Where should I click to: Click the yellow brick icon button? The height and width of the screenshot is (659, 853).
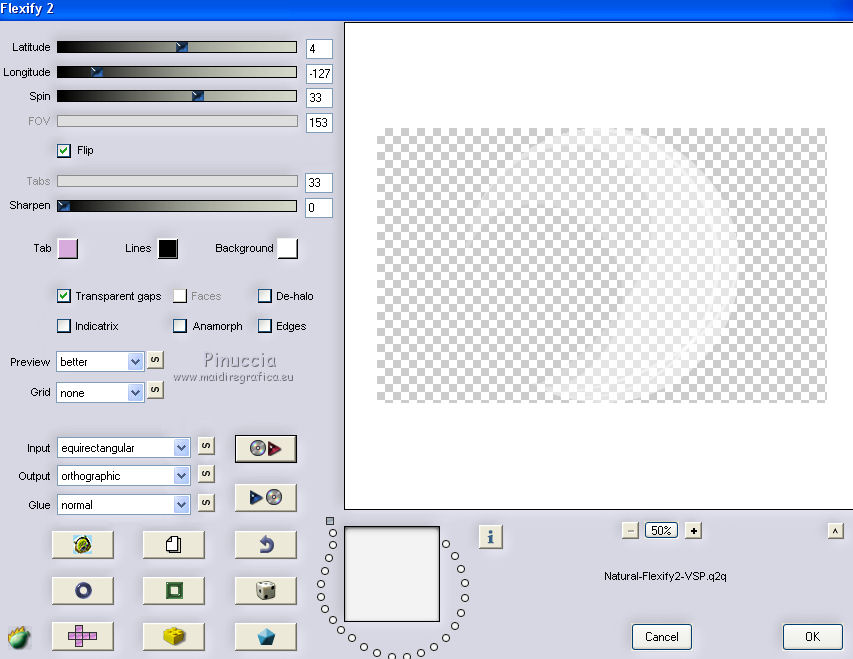pos(174,636)
